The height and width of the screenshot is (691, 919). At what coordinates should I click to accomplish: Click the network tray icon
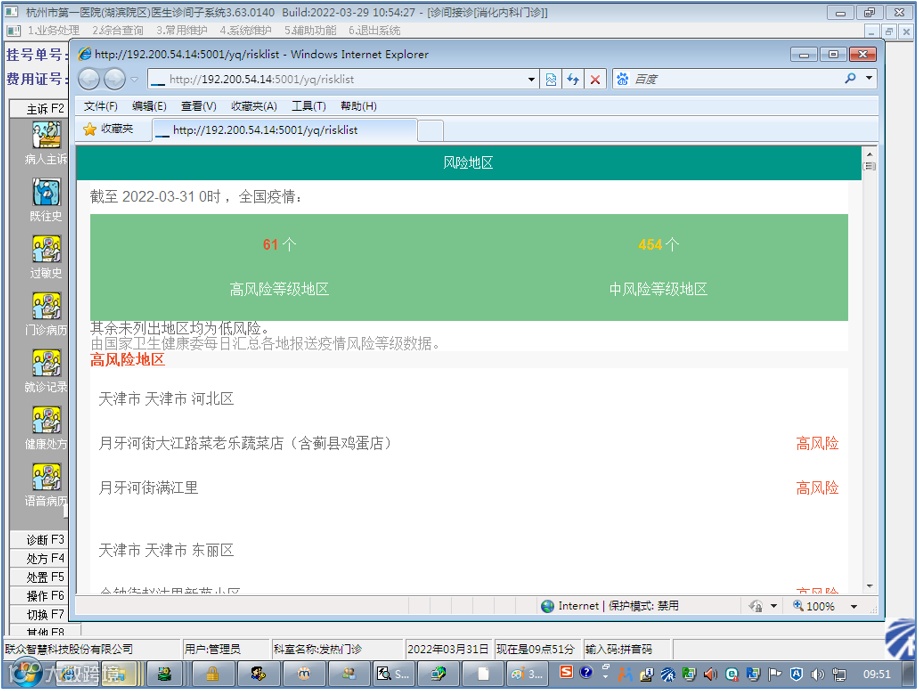click(x=839, y=675)
